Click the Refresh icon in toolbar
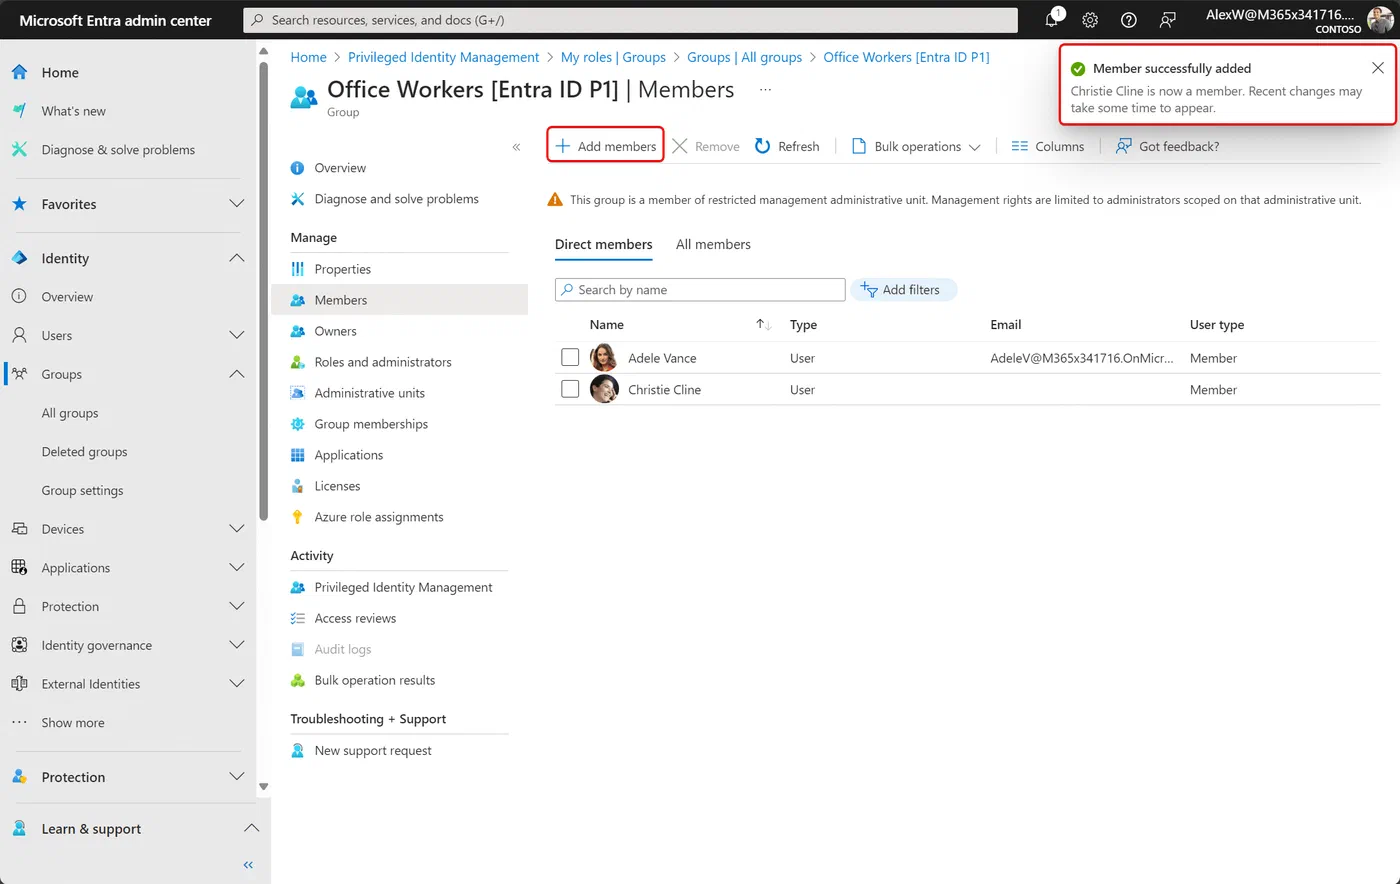The height and width of the screenshot is (884, 1400). pos(763,146)
